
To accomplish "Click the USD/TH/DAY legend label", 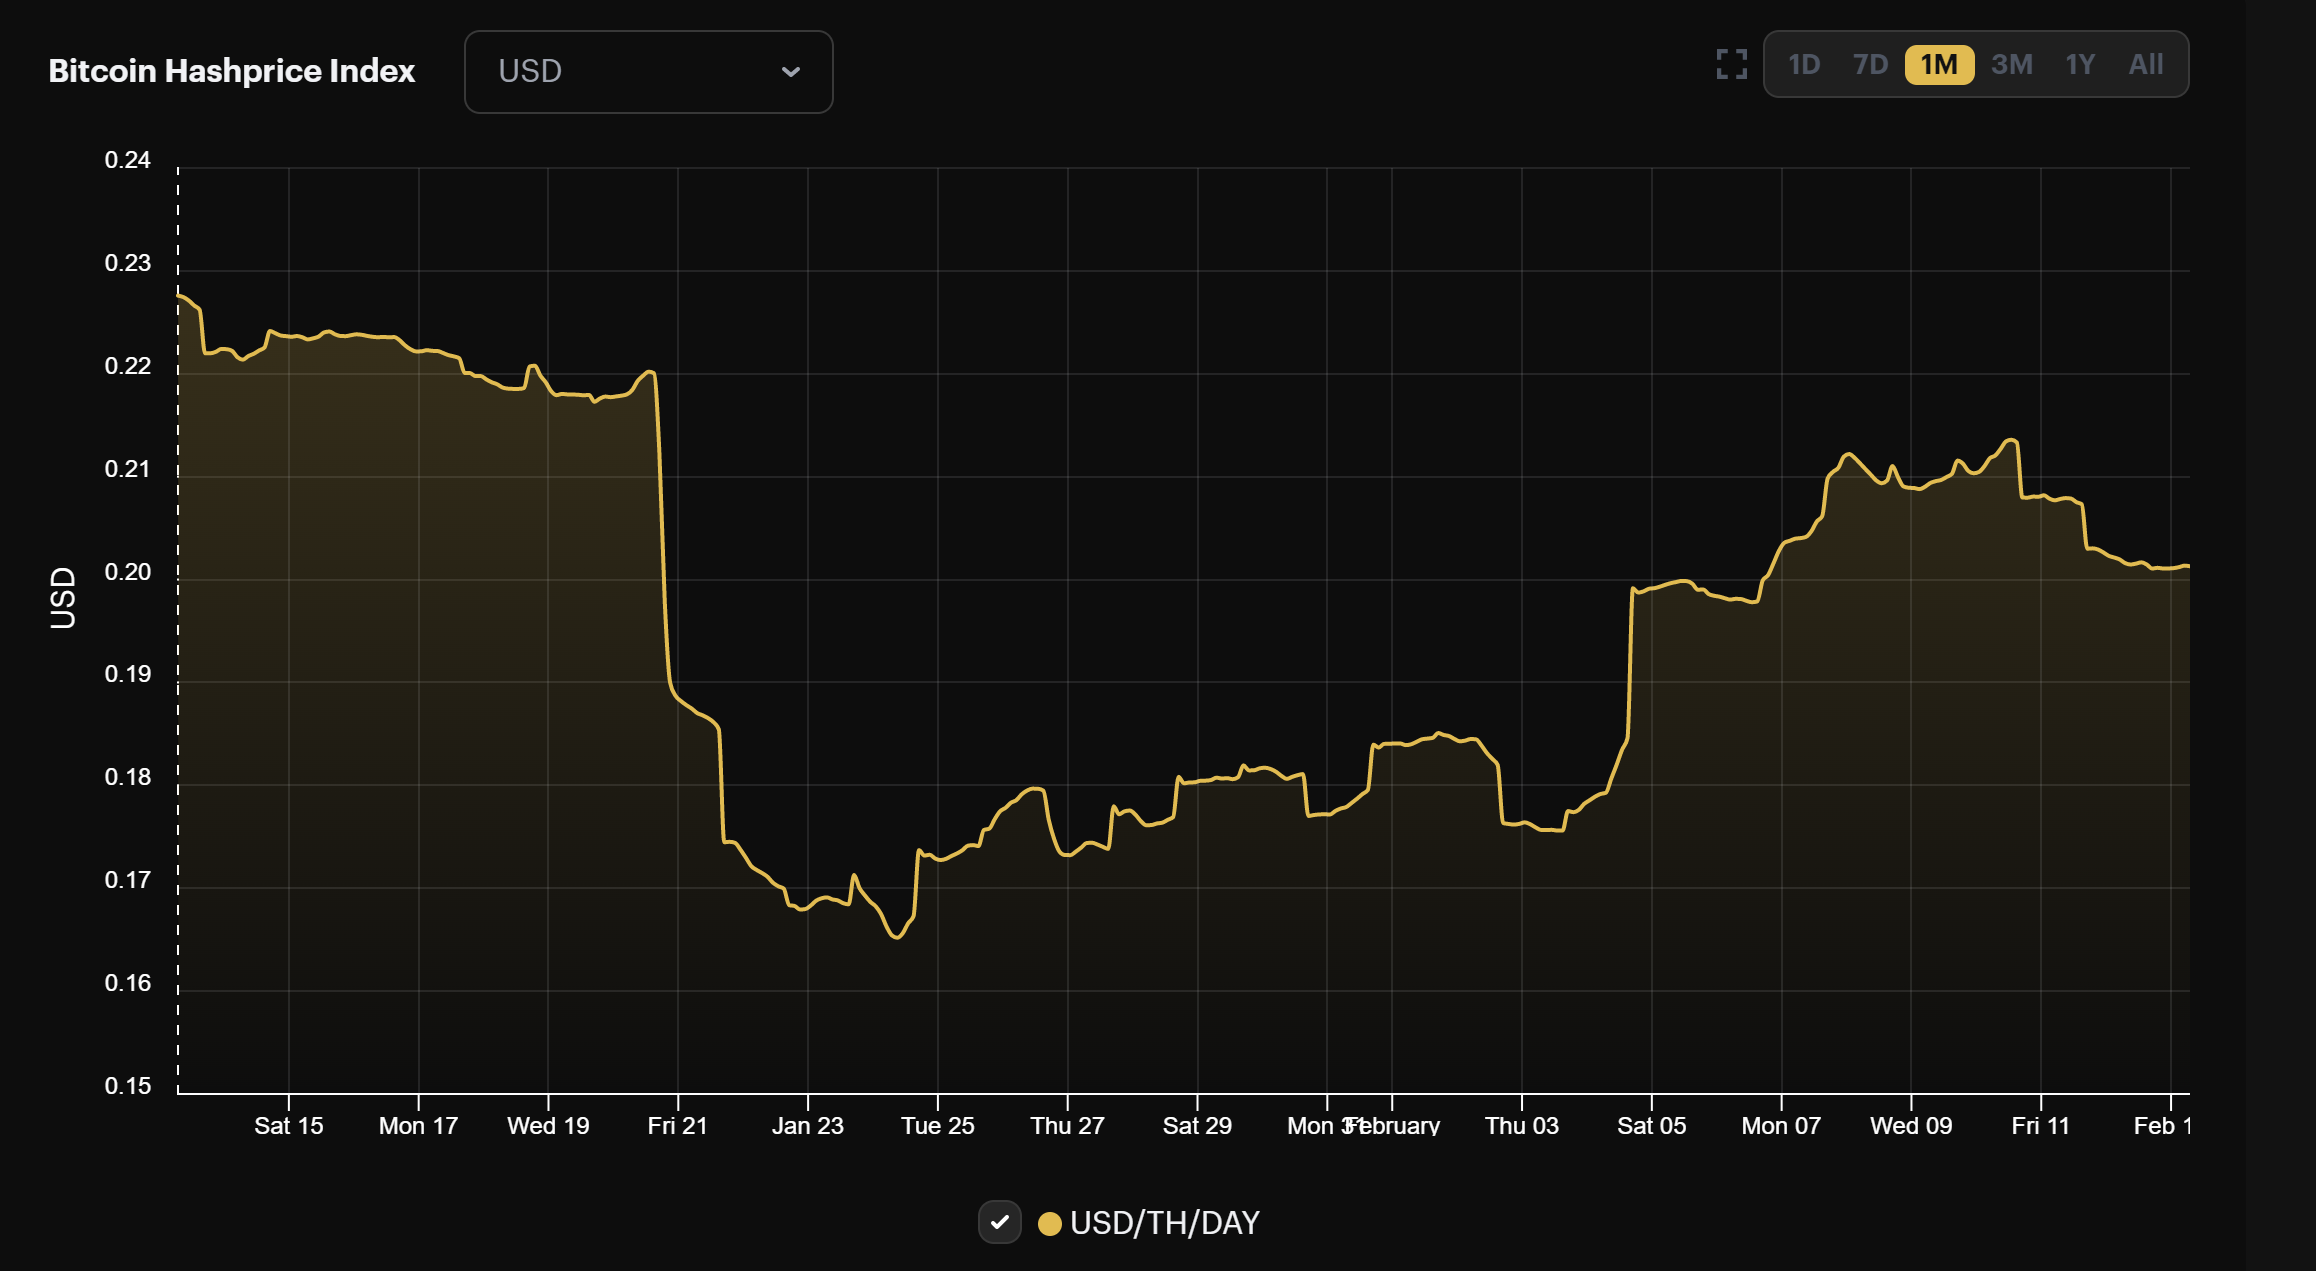I will [1165, 1222].
